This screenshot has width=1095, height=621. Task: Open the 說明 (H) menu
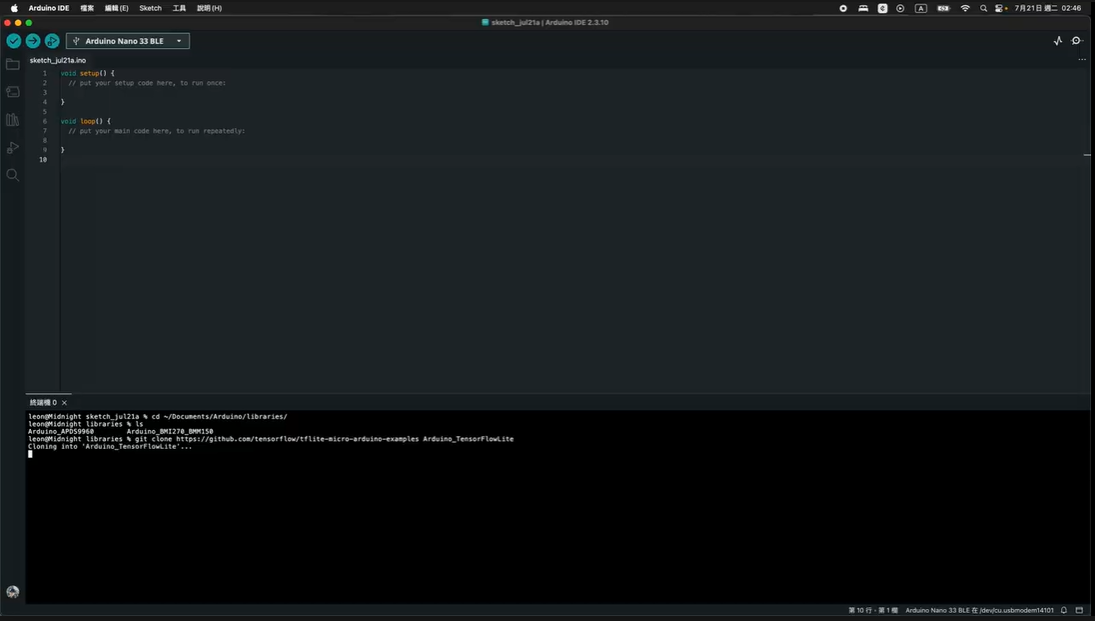tap(210, 8)
